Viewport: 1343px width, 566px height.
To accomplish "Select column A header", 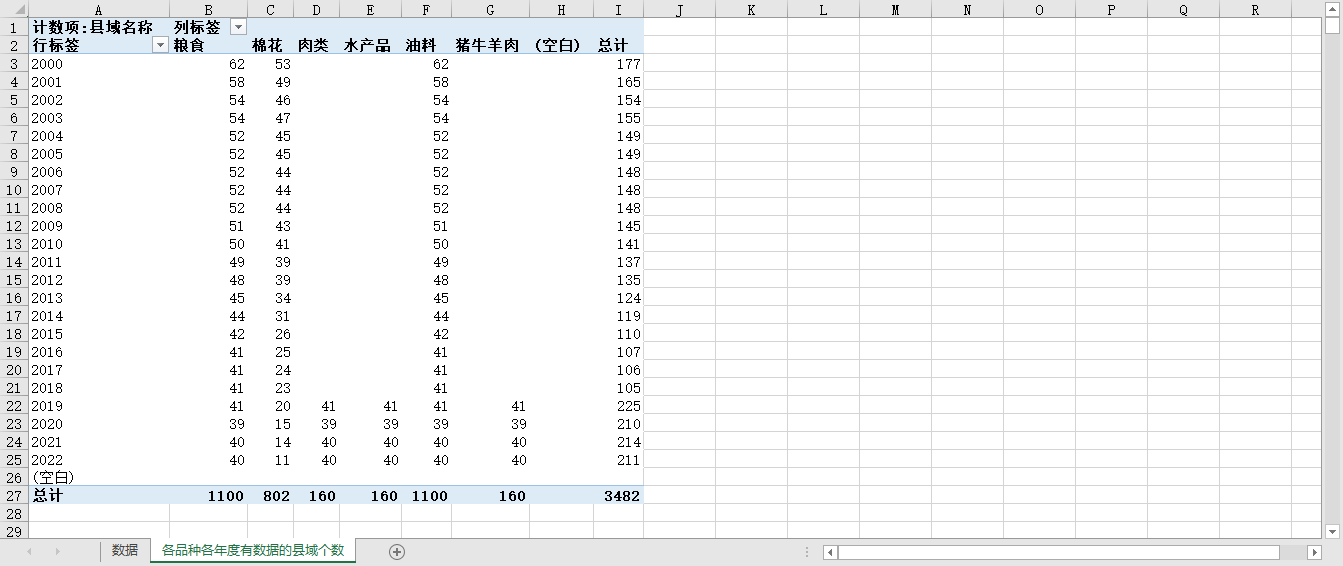I will [x=98, y=9].
